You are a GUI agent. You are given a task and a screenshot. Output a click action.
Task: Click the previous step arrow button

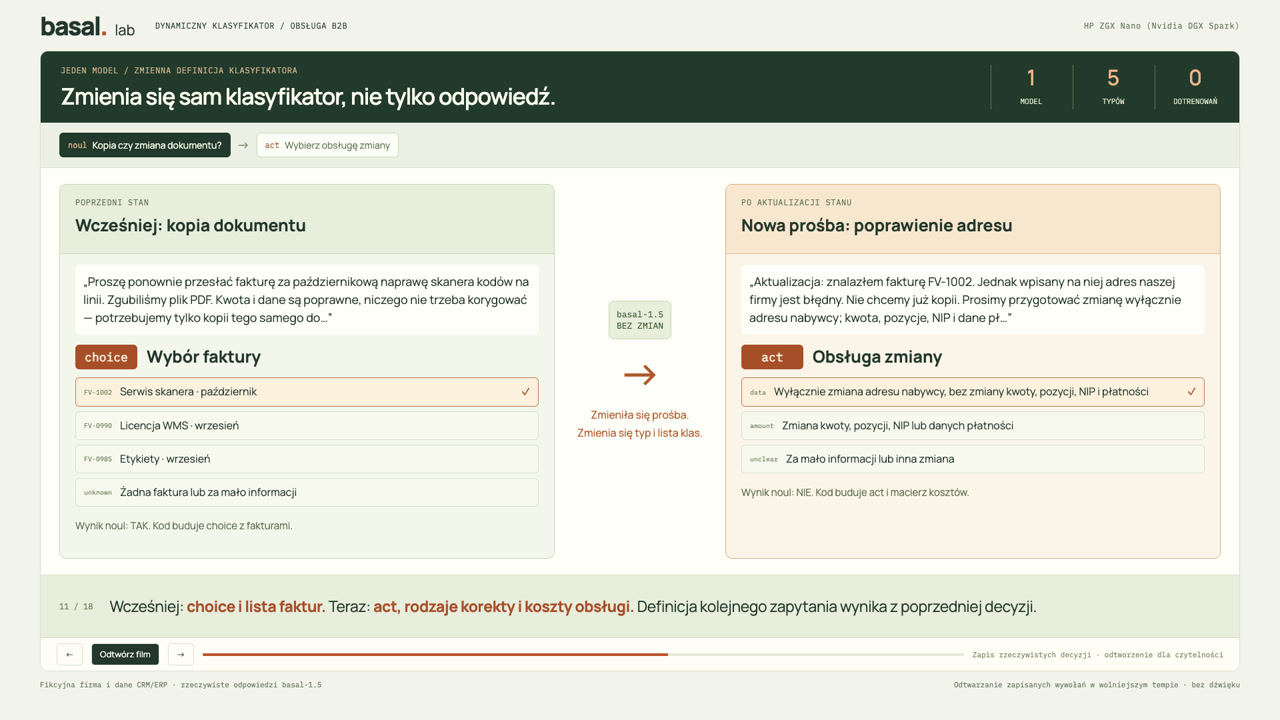[x=69, y=654]
